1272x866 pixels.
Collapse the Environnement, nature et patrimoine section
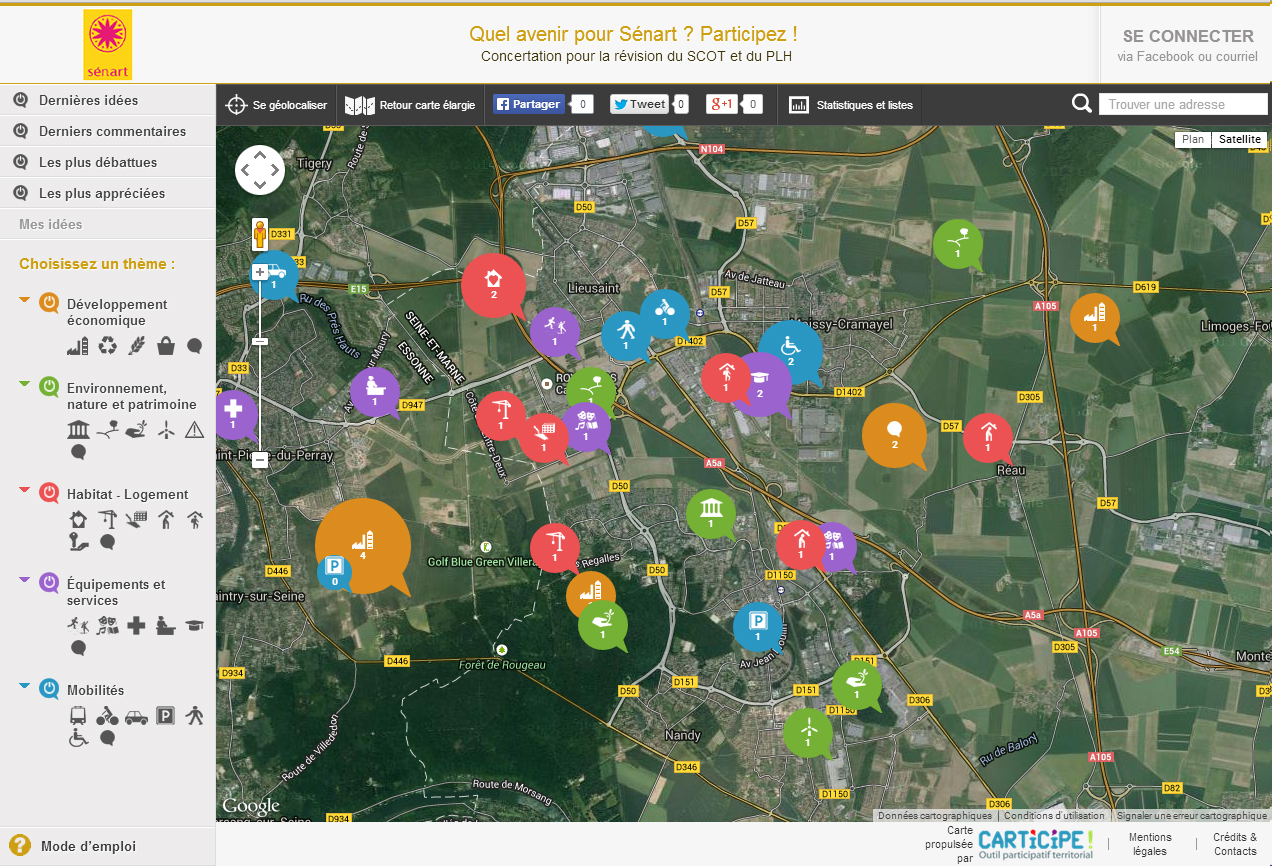pos(25,383)
